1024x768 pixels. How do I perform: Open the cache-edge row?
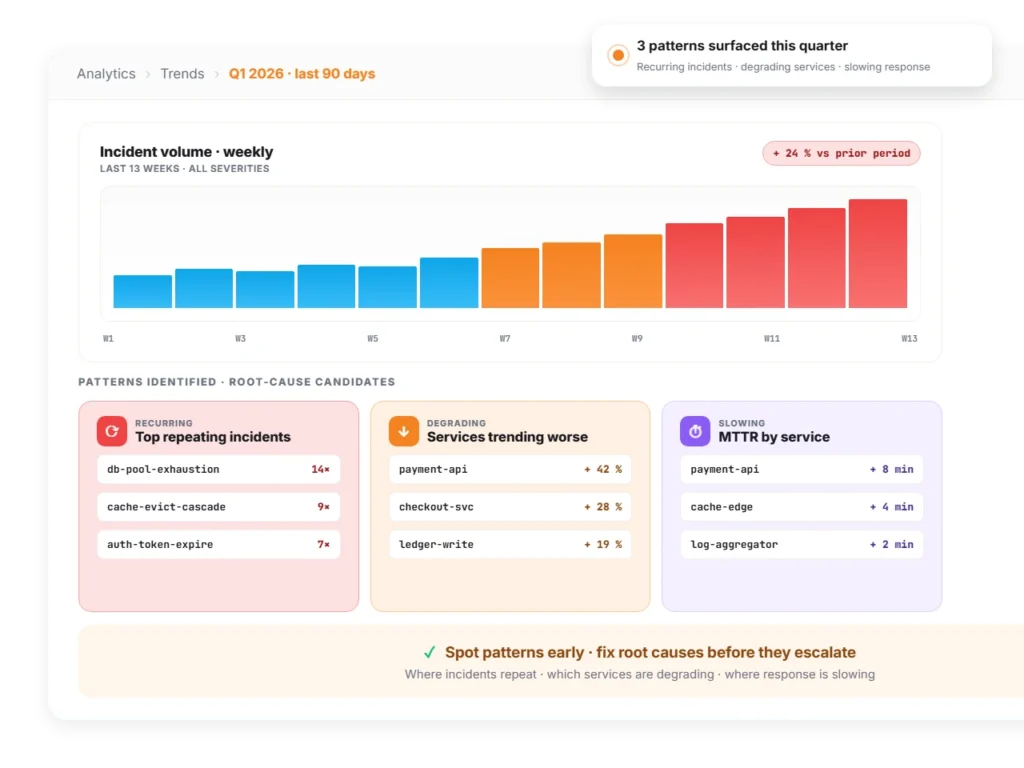[802, 507]
